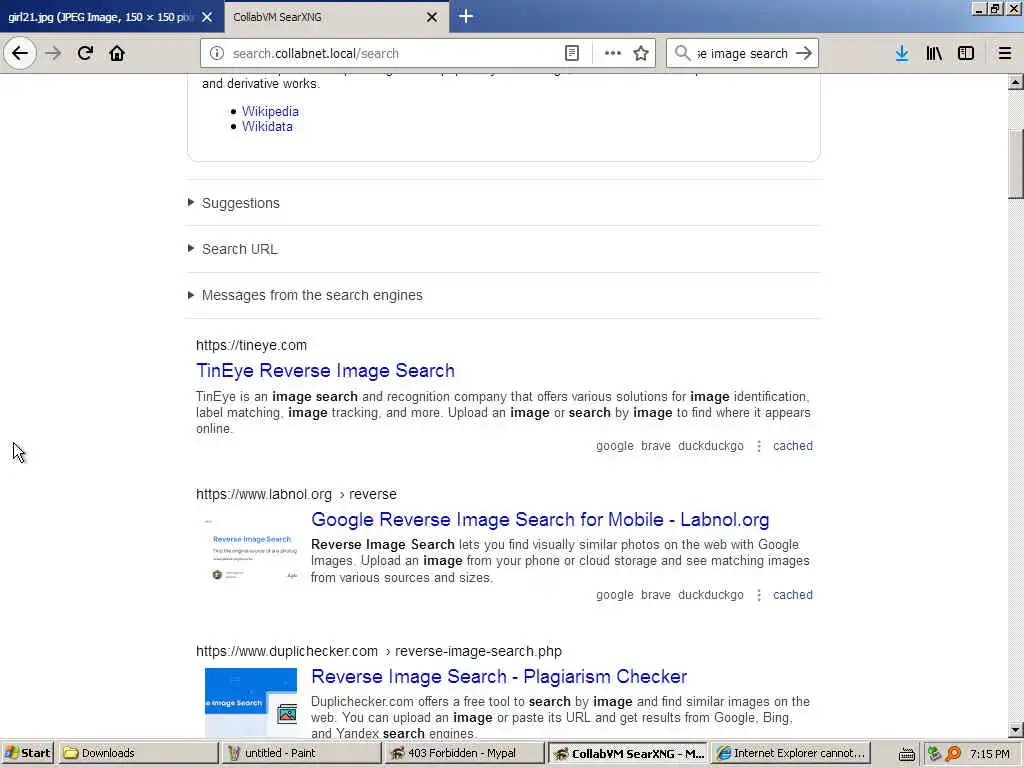Open TinEye Reverse Image Search result
Screen dimensions: 1024x768
coord(325,370)
